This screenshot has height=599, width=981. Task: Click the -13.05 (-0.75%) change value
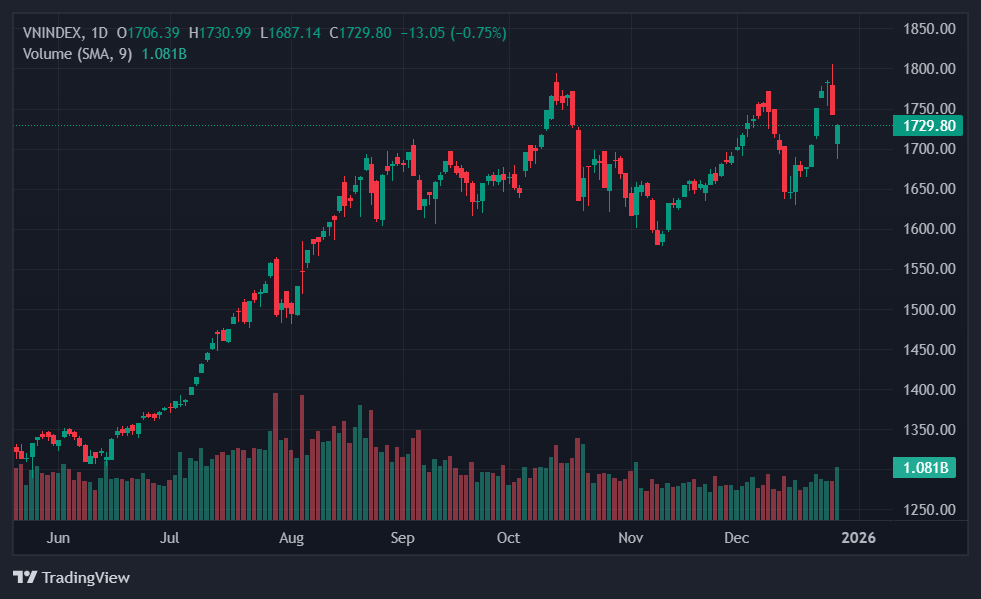[453, 33]
